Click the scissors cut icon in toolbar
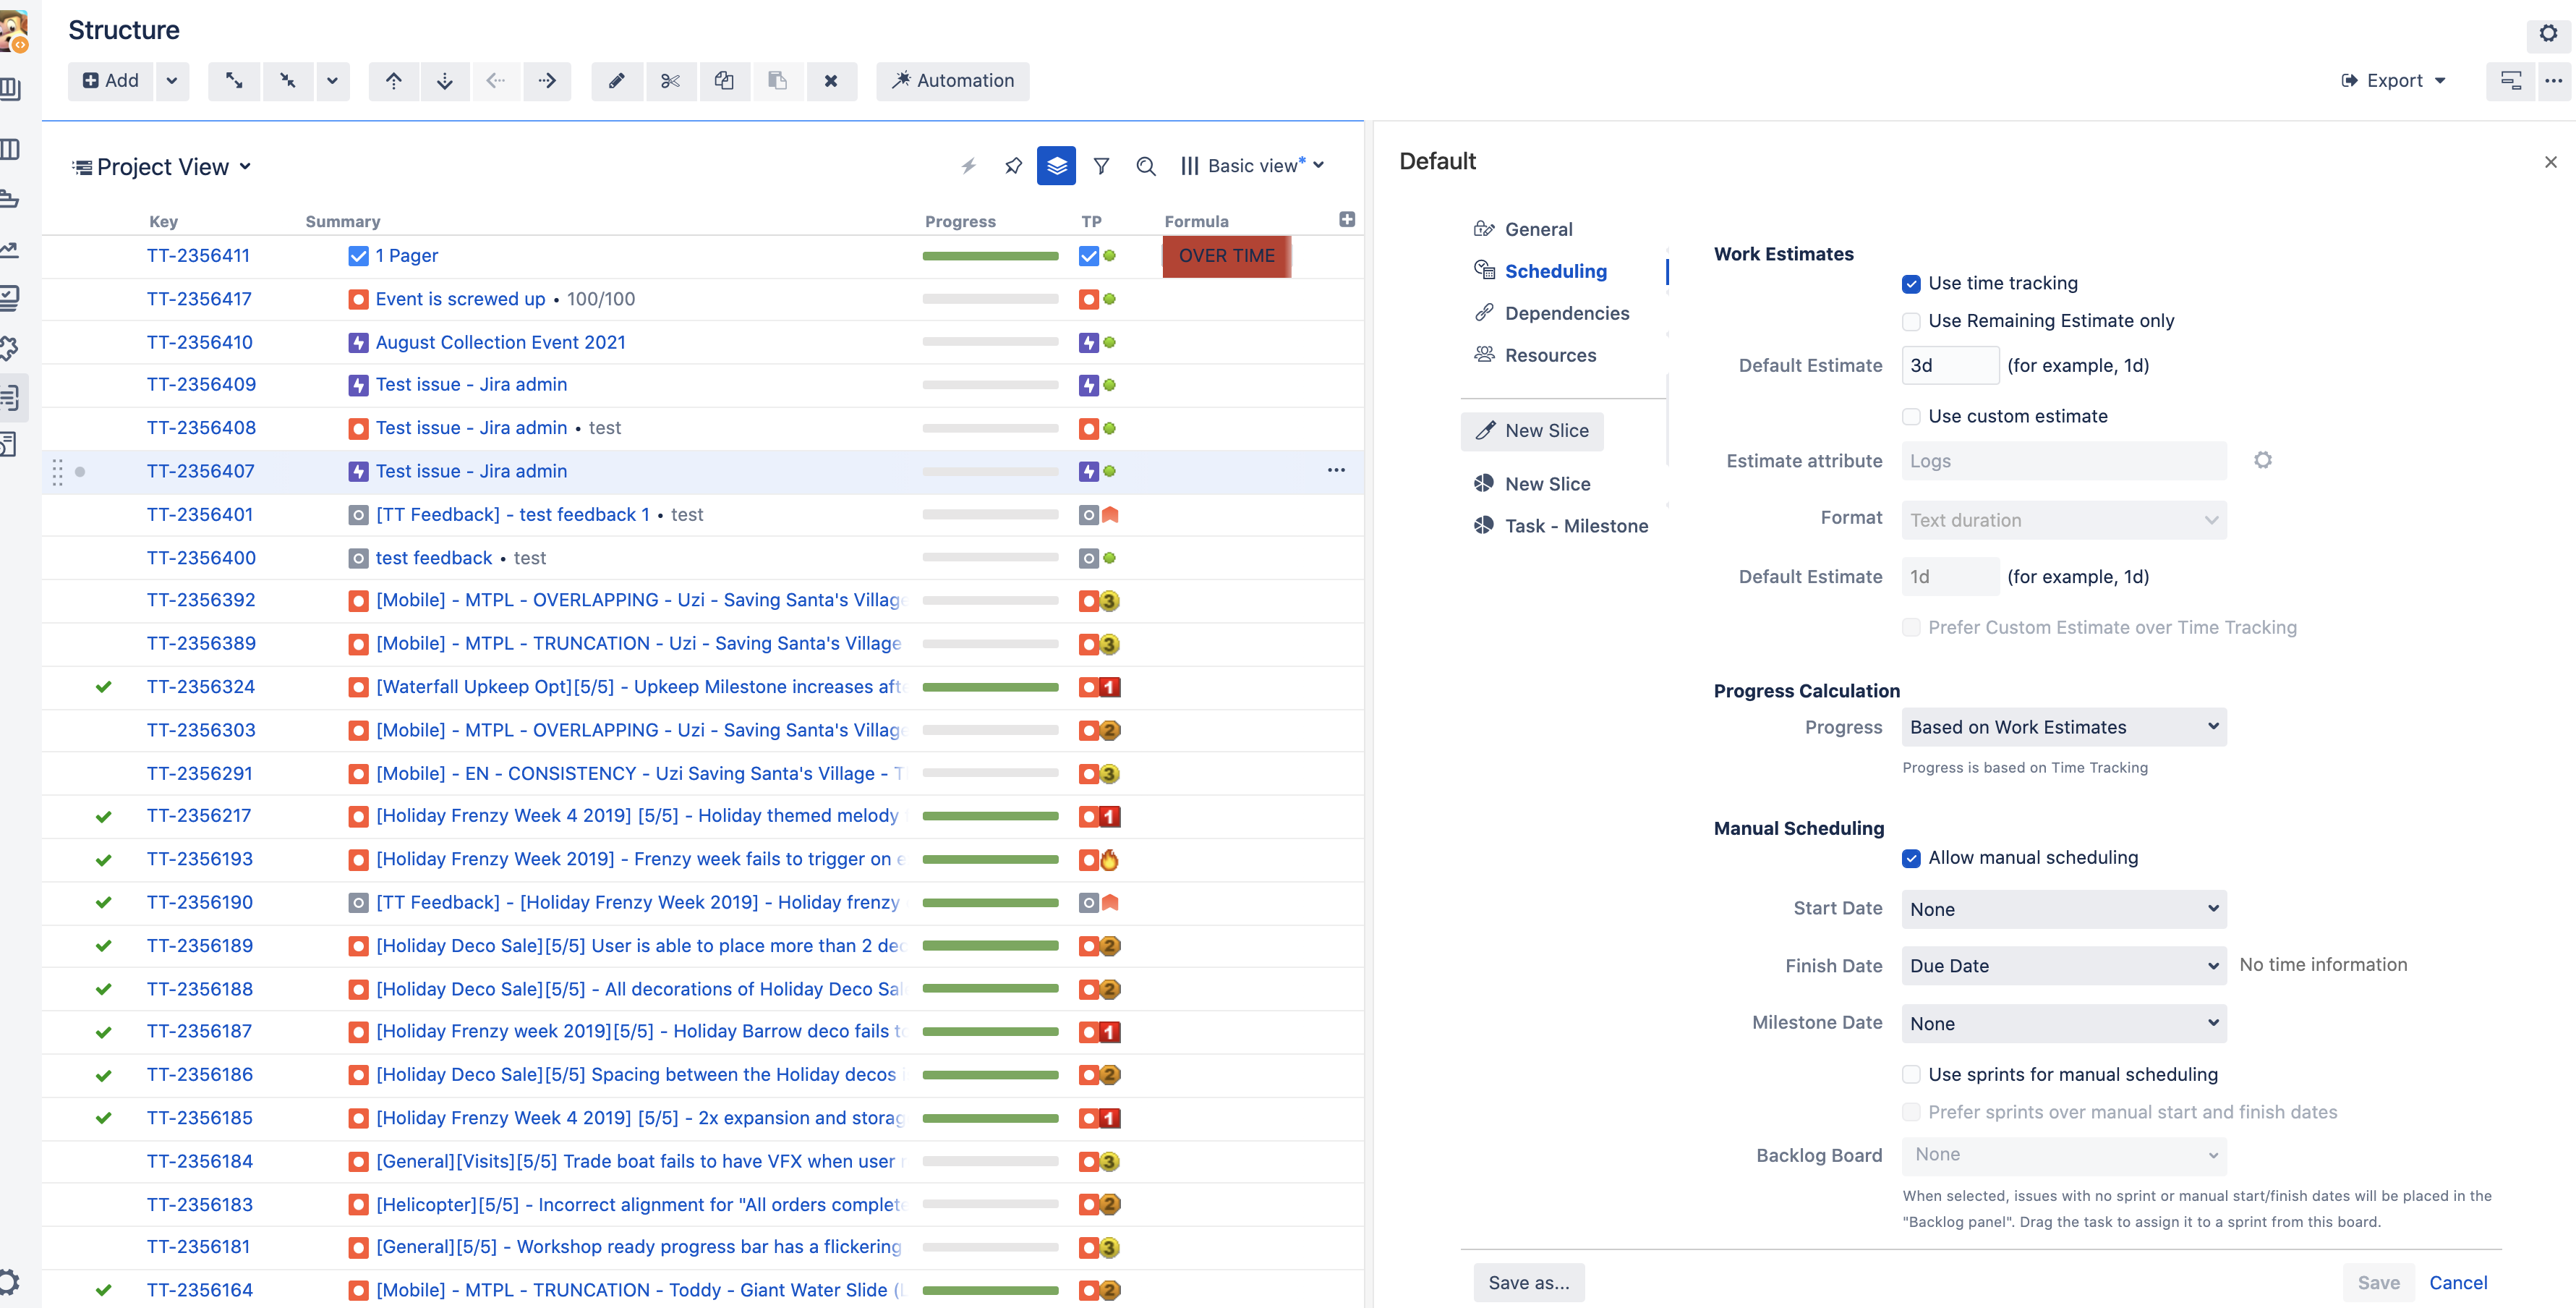 click(670, 81)
